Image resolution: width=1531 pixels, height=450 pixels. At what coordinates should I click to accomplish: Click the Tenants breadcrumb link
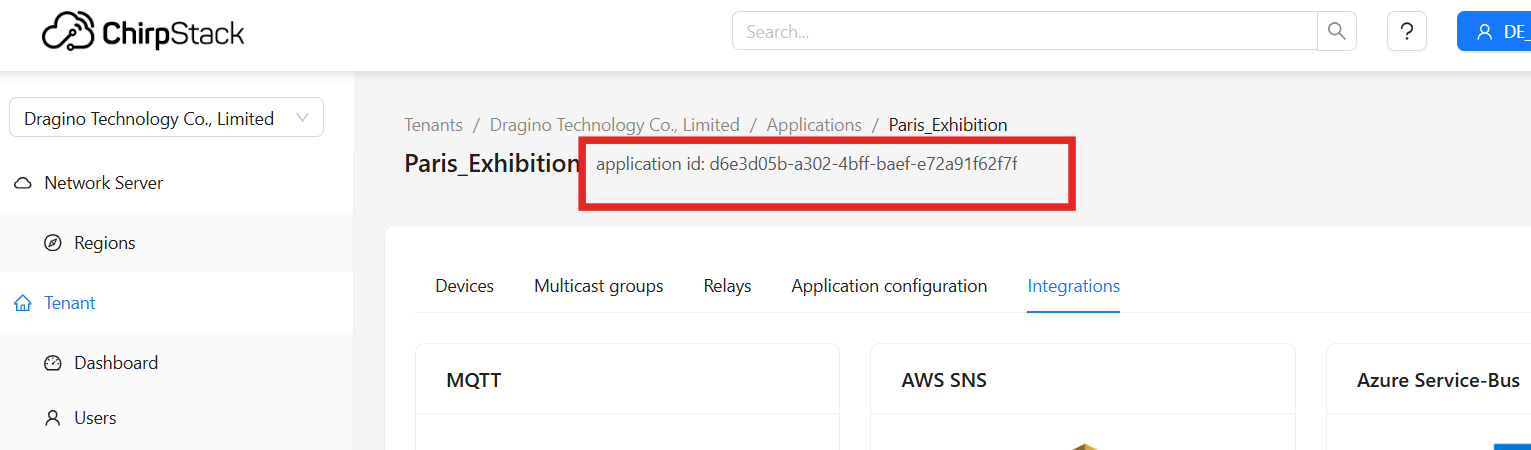[433, 125]
